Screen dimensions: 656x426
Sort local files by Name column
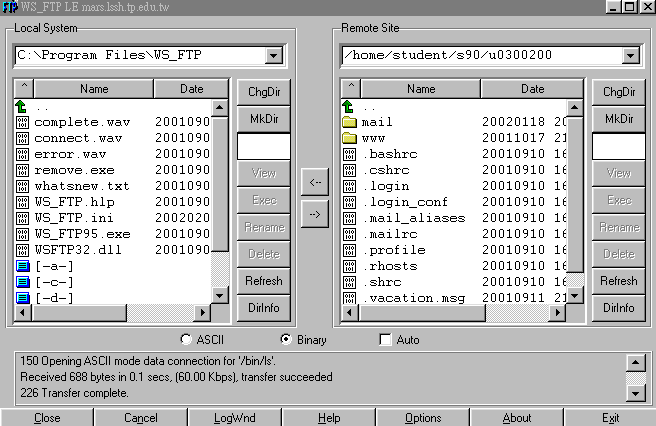94,88
